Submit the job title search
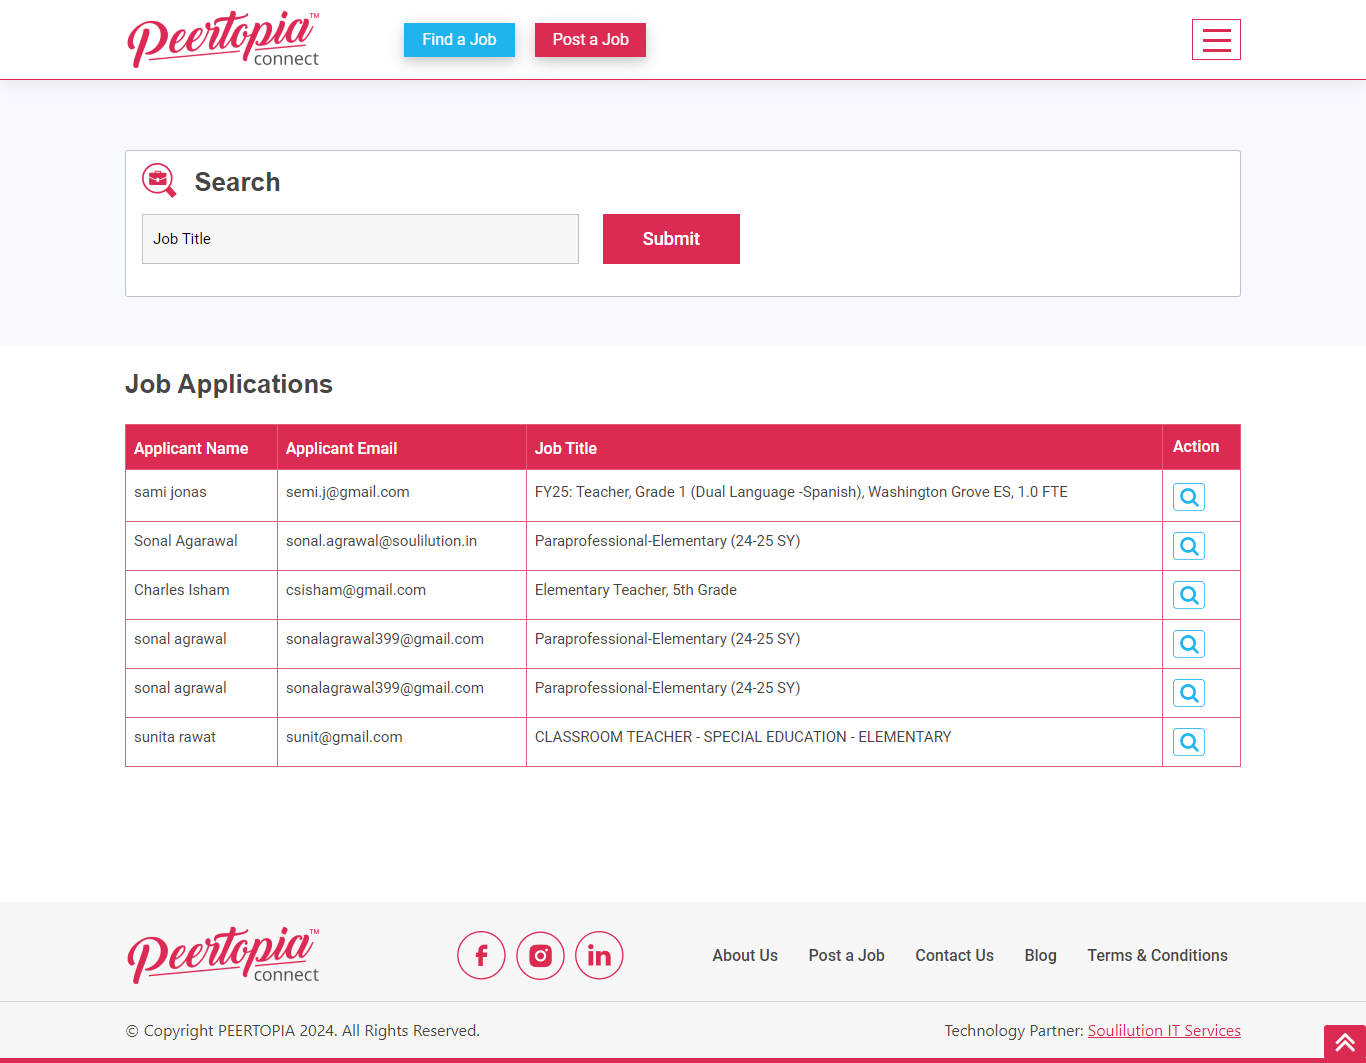Image resolution: width=1366 pixels, height=1063 pixels. click(x=671, y=239)
